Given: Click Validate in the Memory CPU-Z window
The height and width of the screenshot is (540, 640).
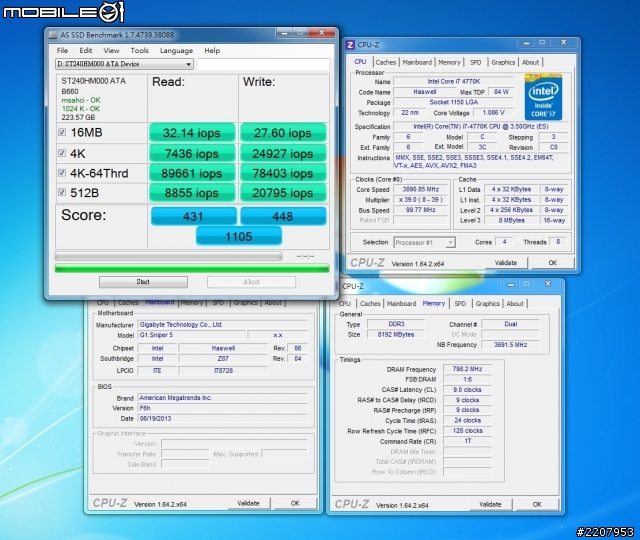Looking at the screenshot, I should click(x=490, y=504).
